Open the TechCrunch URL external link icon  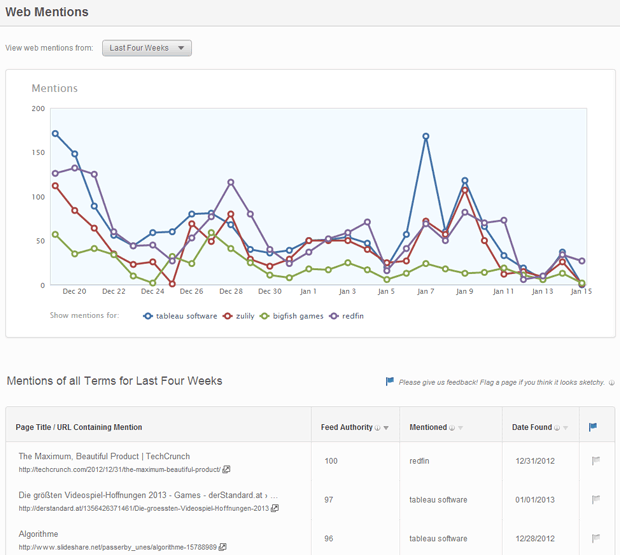(226, 469)
